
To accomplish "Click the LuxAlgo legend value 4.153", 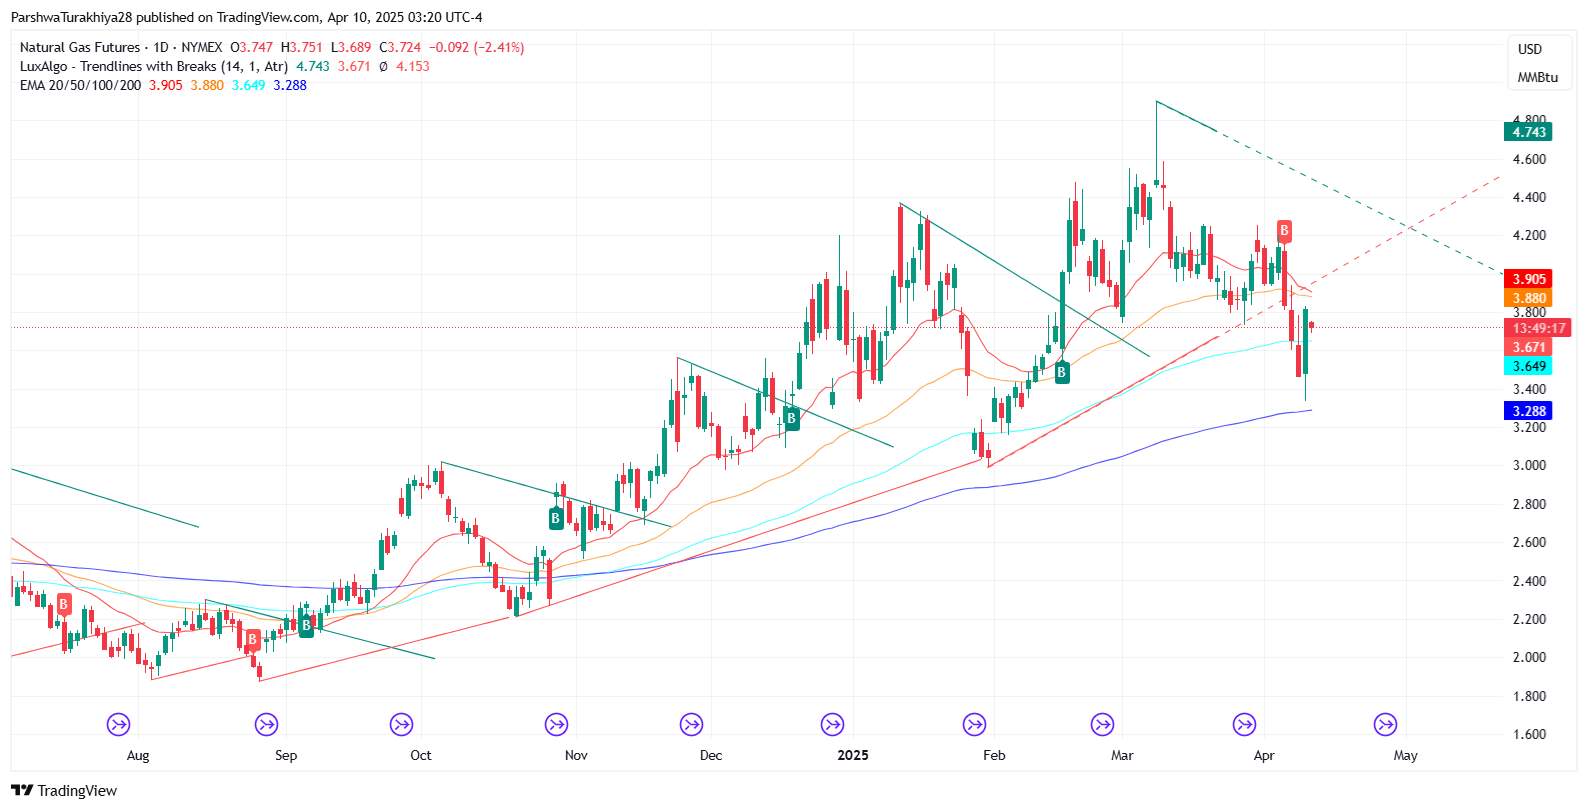I will (x=413, y=66).
